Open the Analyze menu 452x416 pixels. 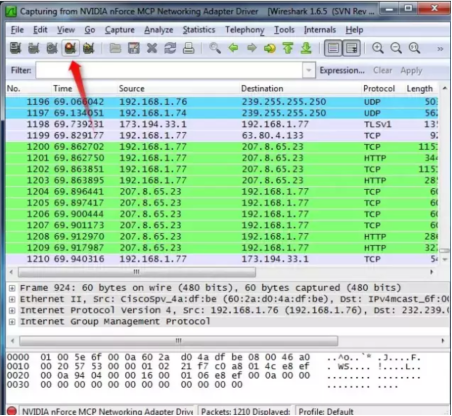[159, 30]
